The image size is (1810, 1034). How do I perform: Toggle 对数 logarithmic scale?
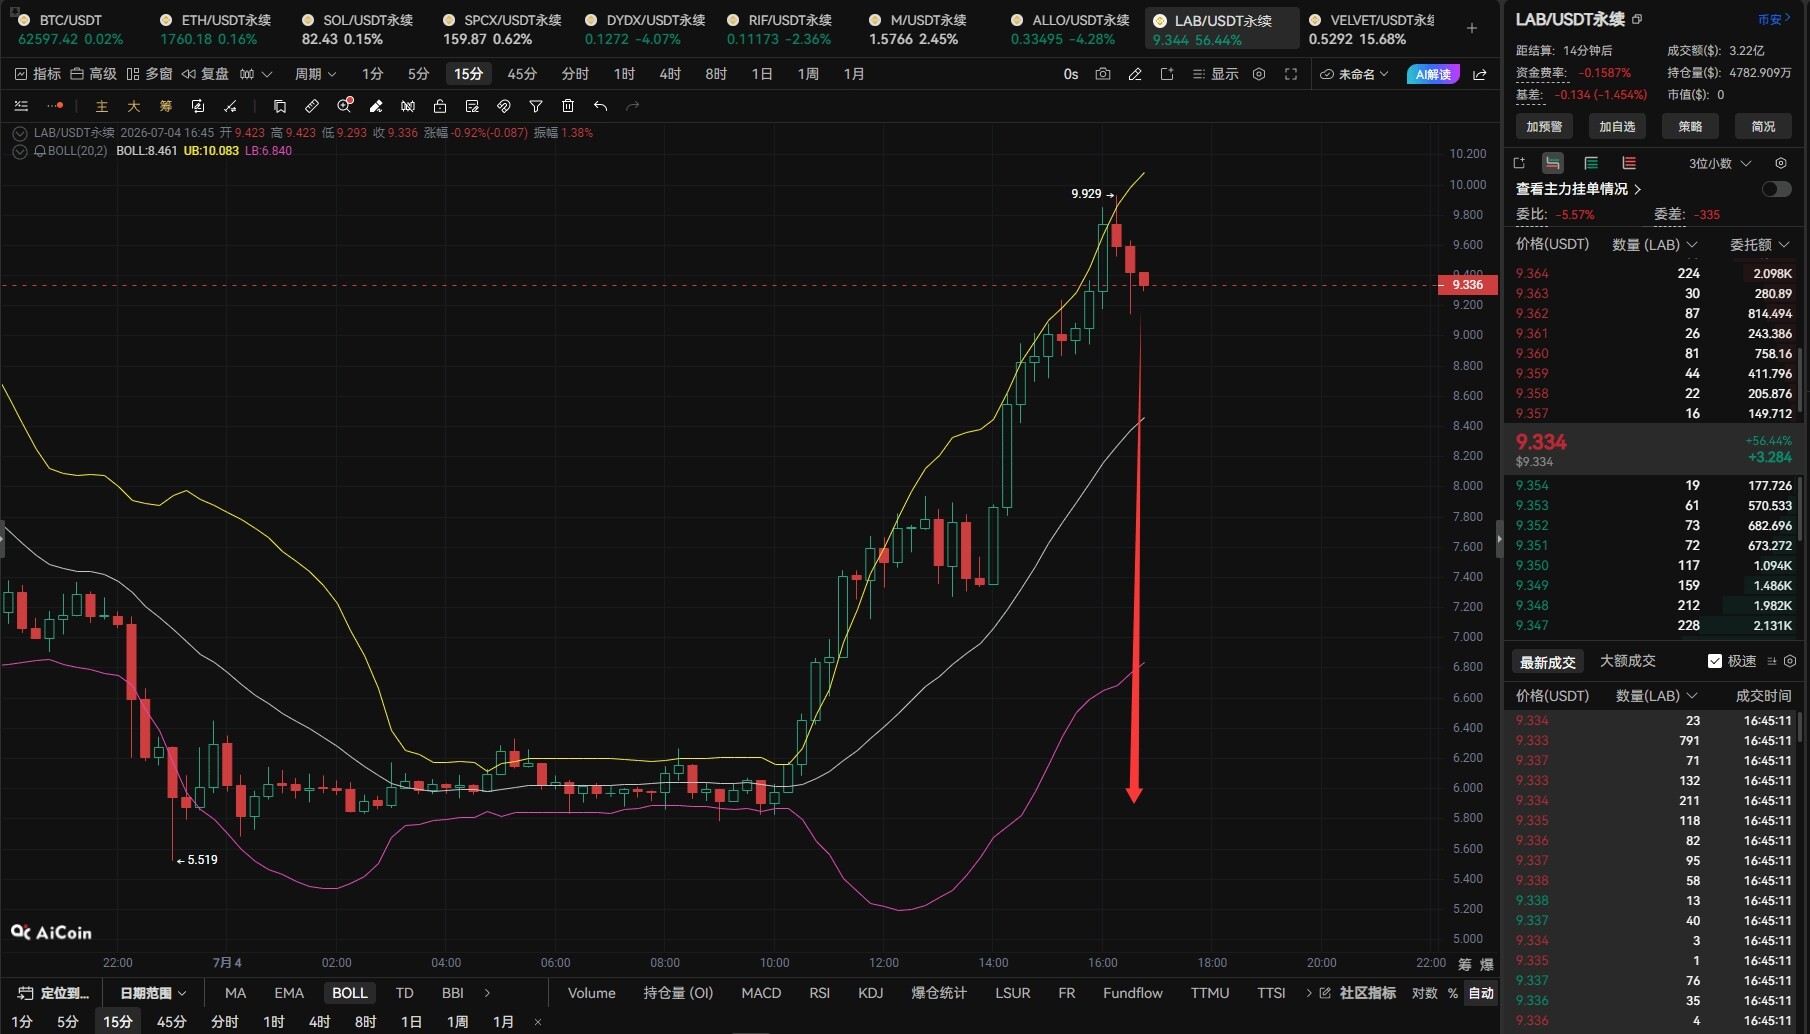1424,993
